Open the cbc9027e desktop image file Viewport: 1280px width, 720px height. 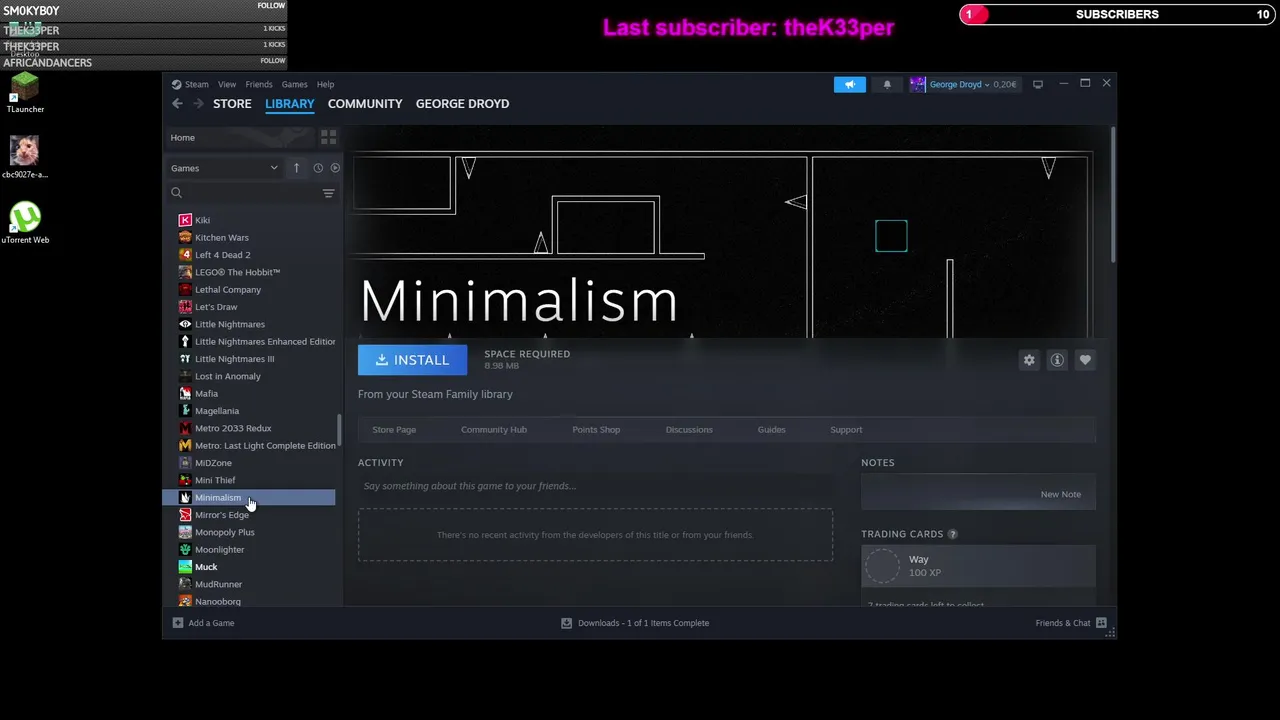[25, 158]
